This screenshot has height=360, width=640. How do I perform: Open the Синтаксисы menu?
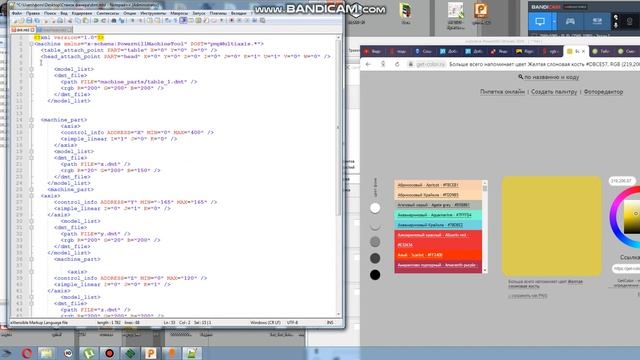(x=108, y=13)
